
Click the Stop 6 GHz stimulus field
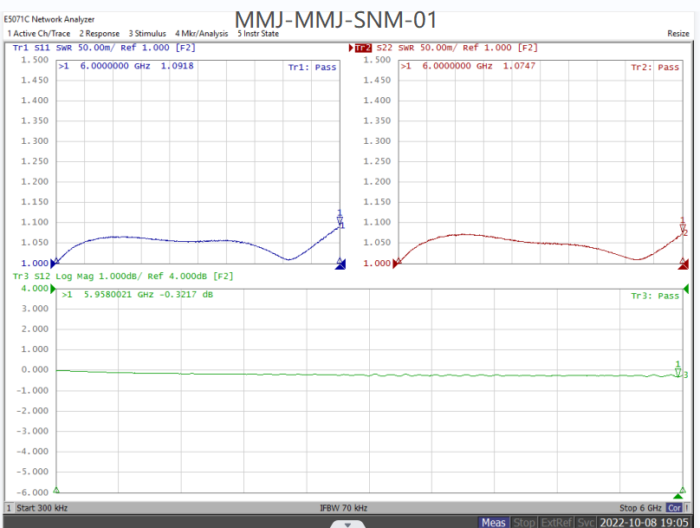640,508
